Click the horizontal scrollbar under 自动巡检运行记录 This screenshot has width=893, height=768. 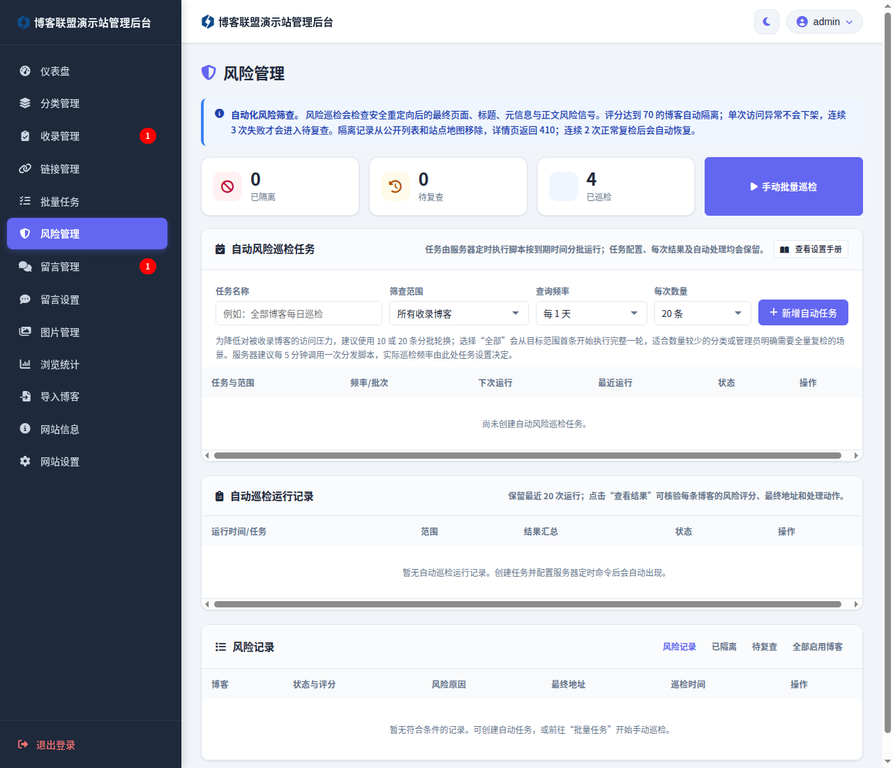(x=527, y=604)
